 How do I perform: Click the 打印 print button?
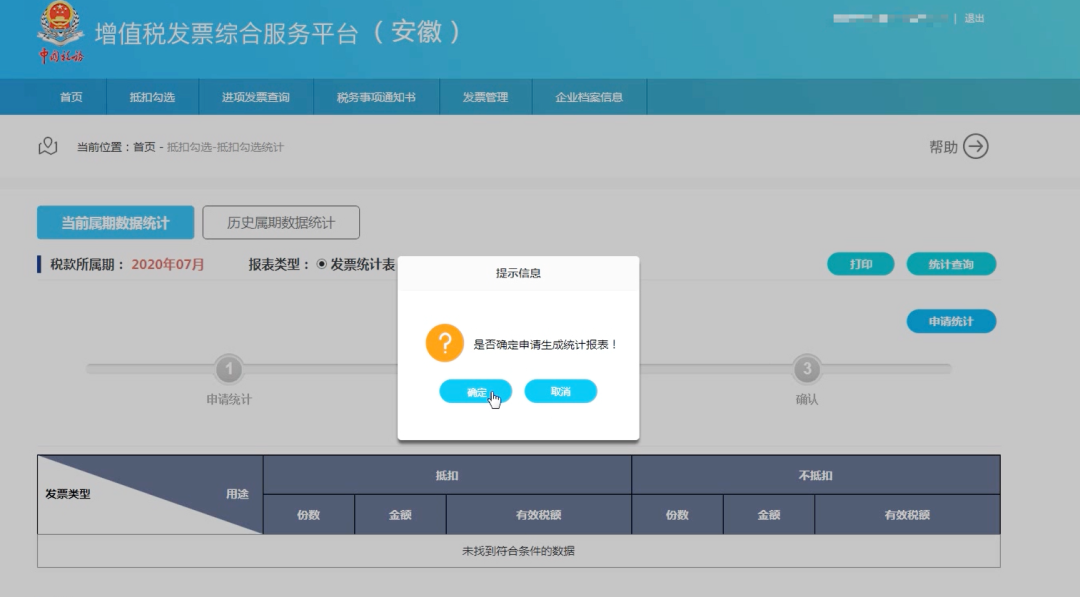click(x=860, y=264)
